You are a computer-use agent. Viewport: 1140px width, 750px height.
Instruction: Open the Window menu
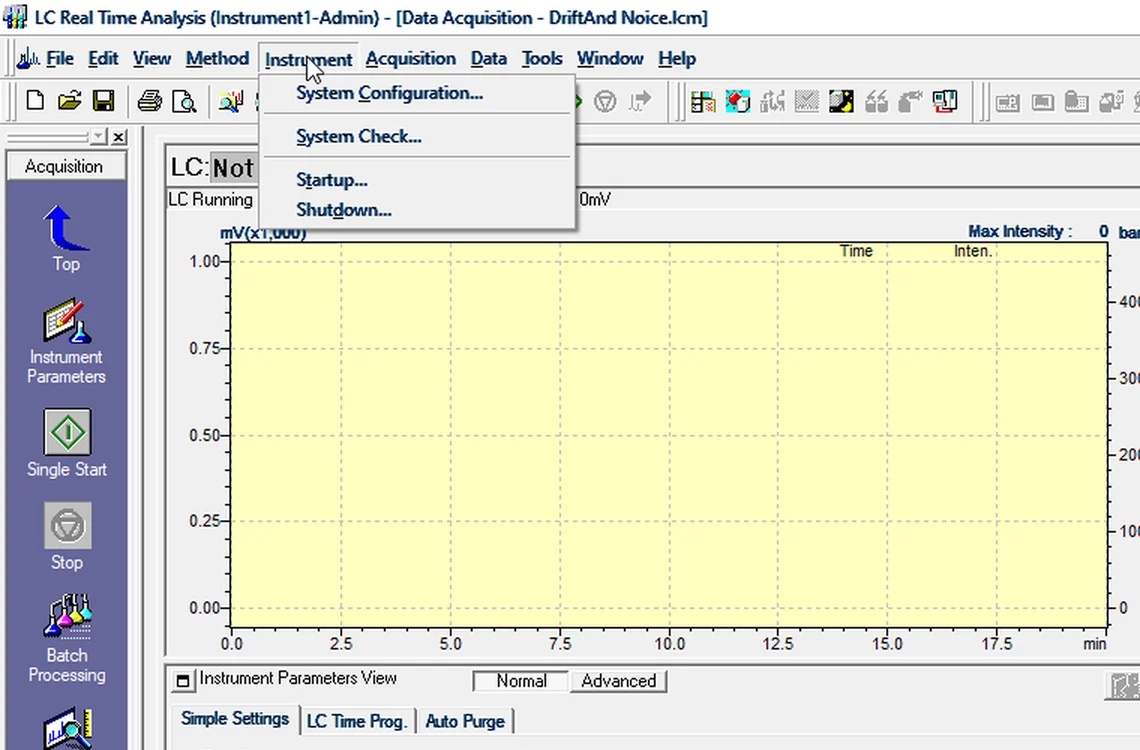point(610,58)
